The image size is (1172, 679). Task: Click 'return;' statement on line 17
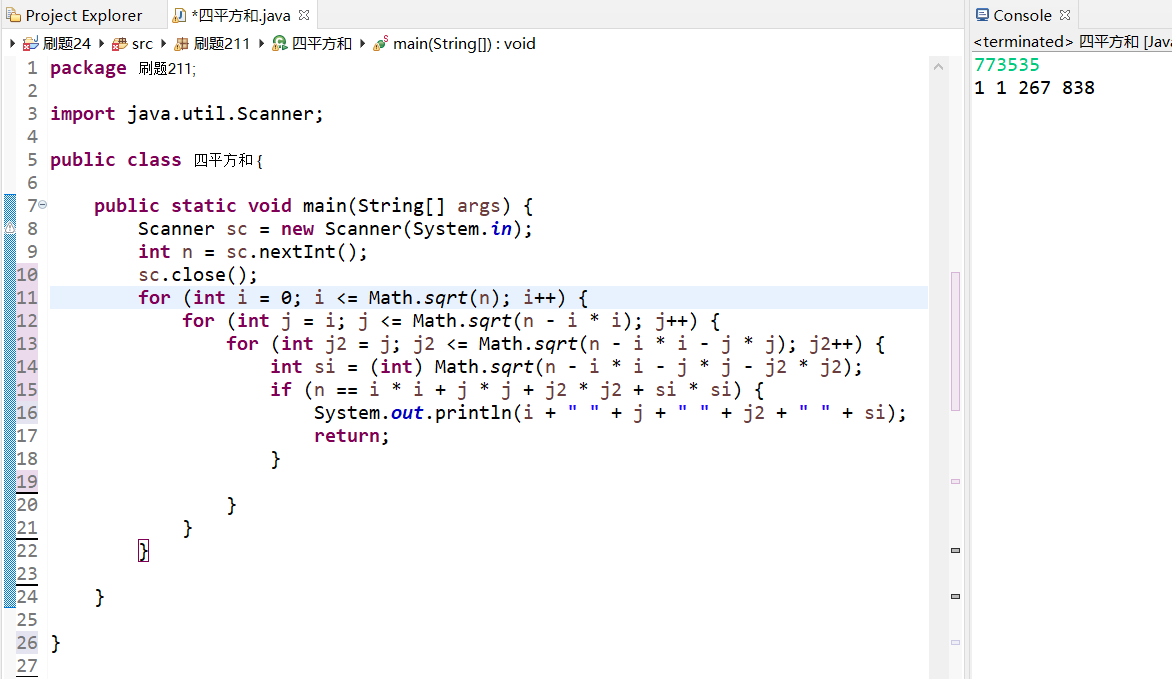point(351,436)
